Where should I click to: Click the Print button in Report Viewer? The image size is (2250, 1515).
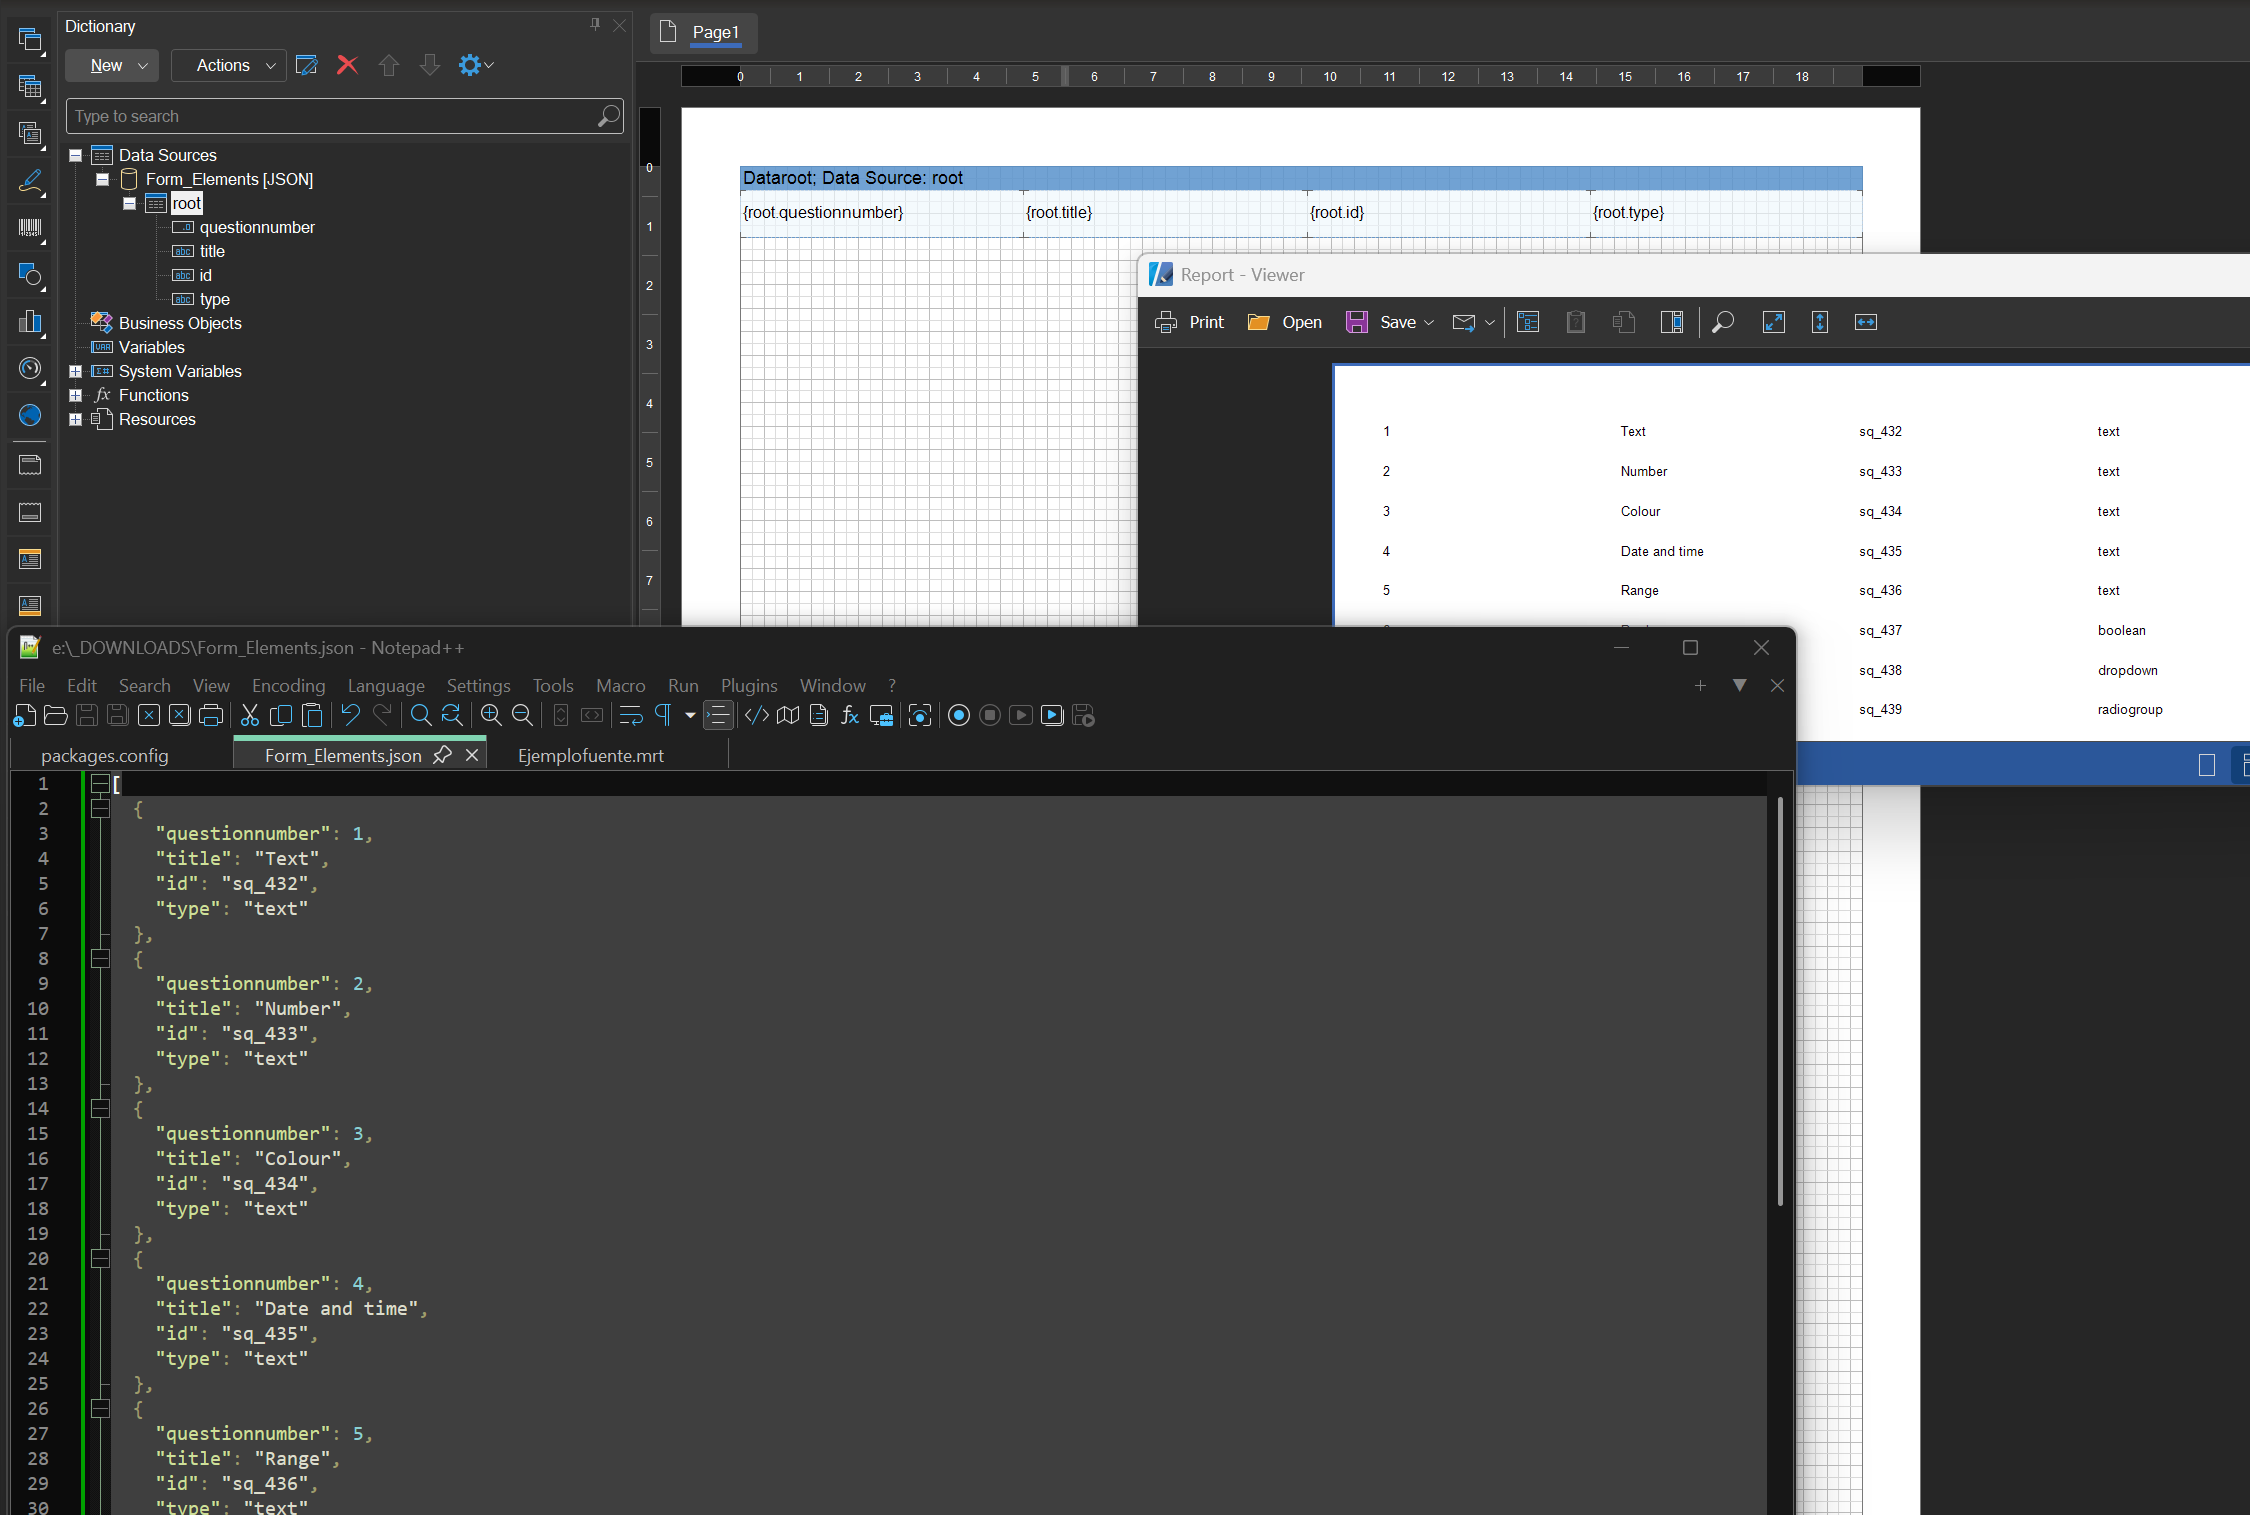pyautogui.click(x=1190, y=322)
